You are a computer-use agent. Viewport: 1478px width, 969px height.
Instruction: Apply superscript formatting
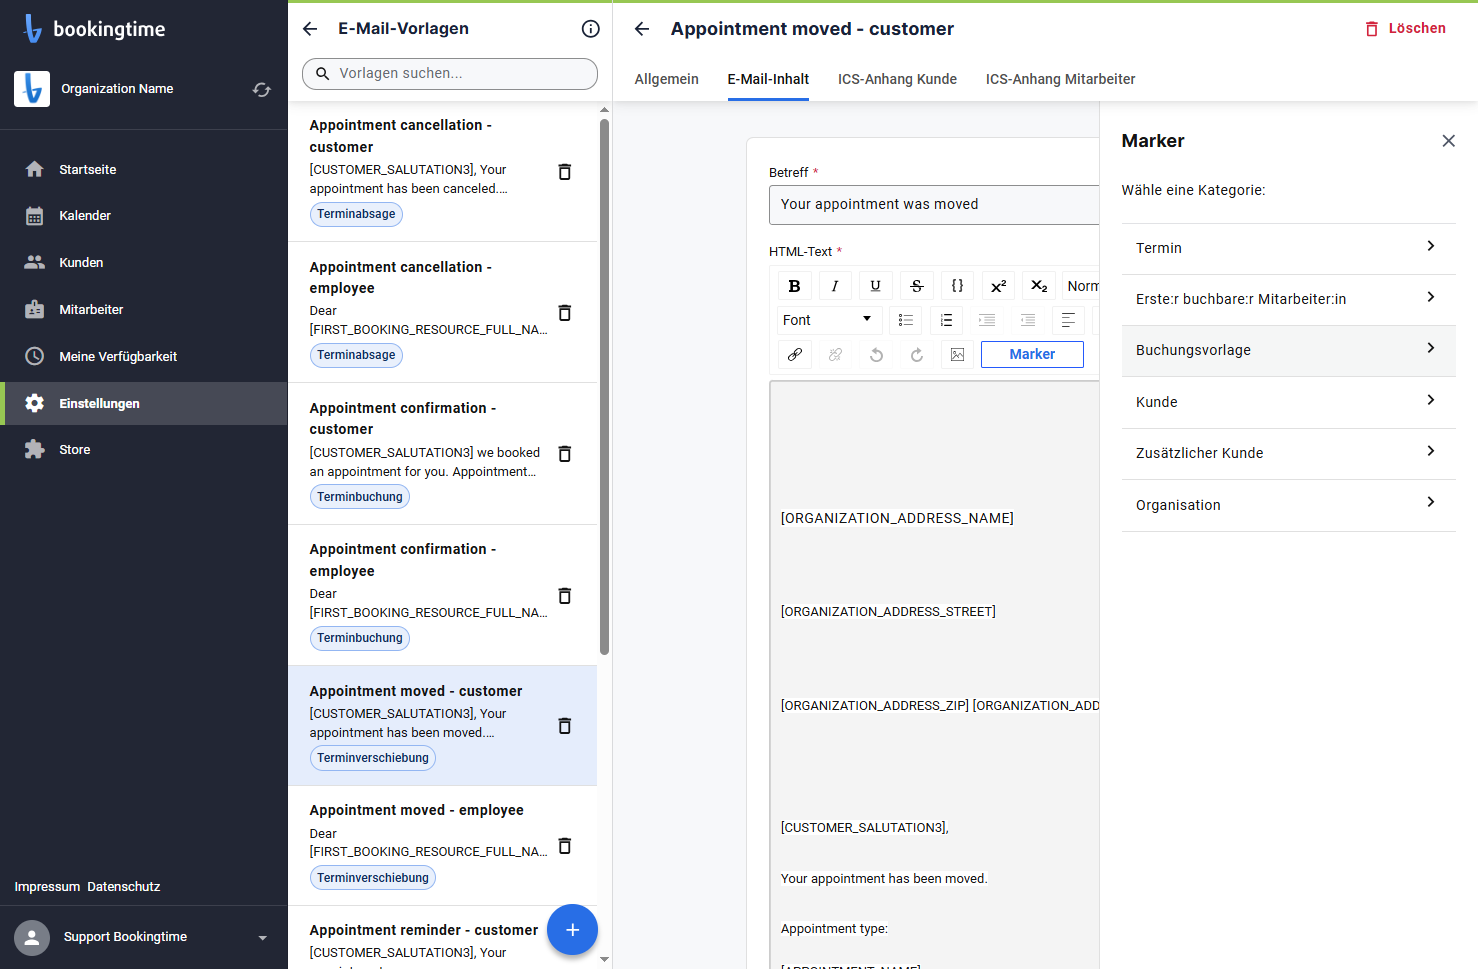click(x=998, y=286)
